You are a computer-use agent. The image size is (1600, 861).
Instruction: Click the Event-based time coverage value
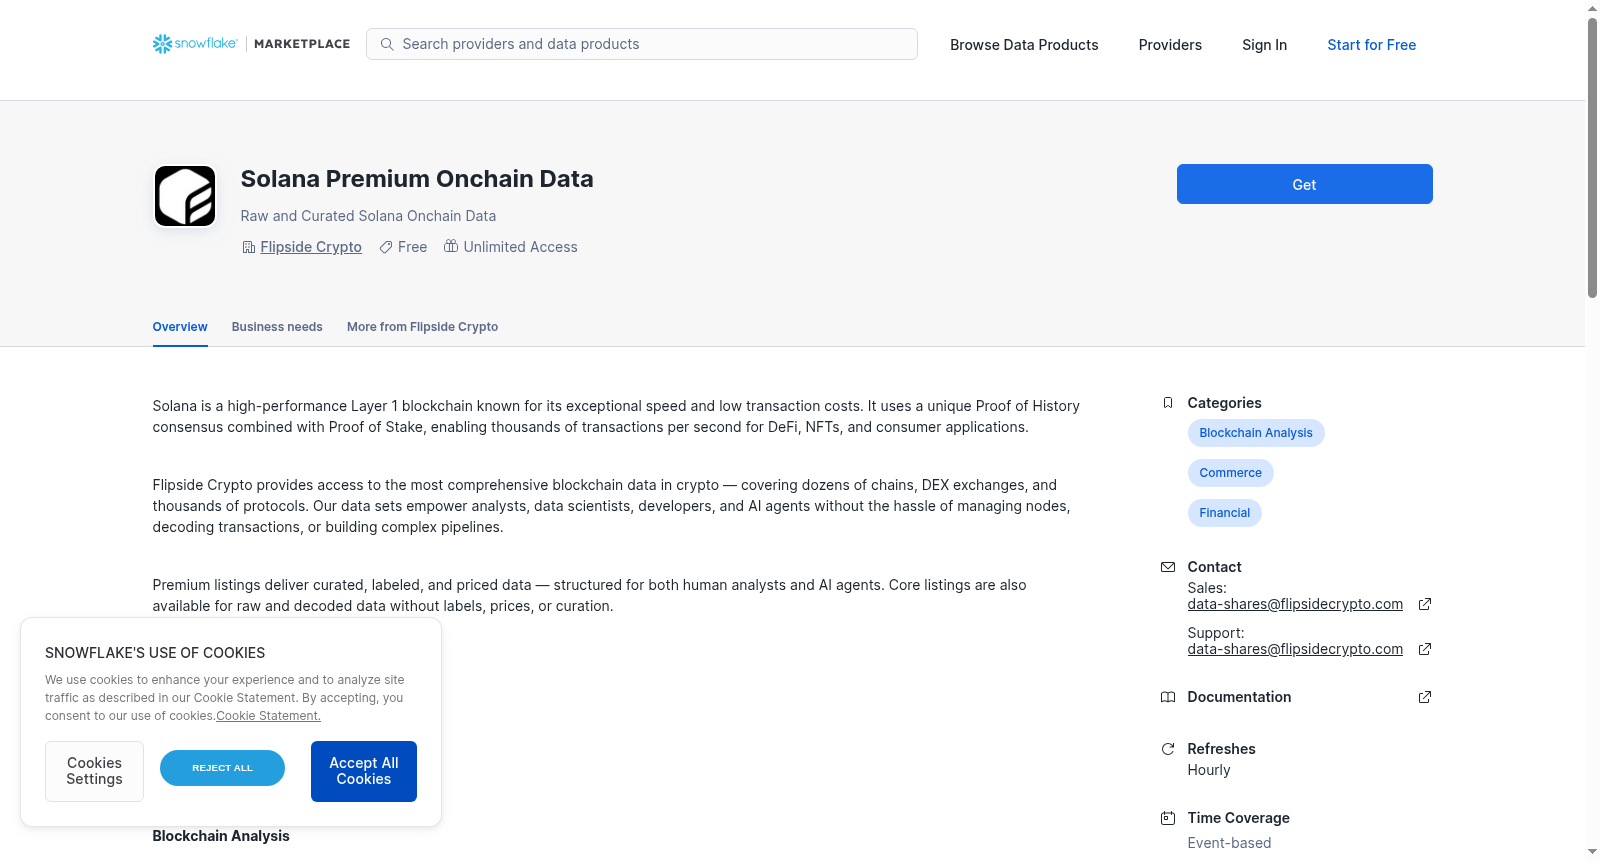pos(1229,843)
